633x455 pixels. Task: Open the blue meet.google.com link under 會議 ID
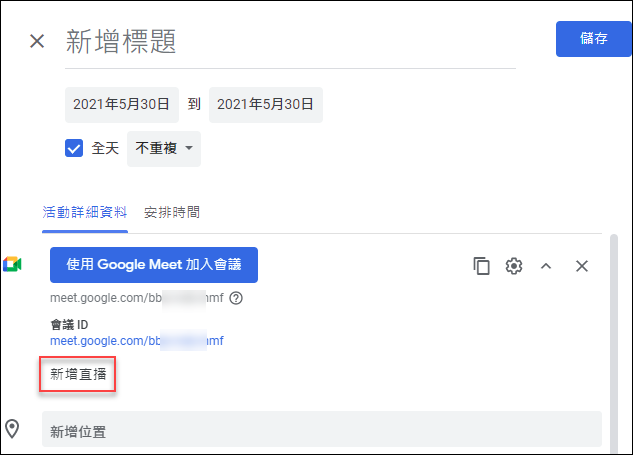[x=136, y=341]
